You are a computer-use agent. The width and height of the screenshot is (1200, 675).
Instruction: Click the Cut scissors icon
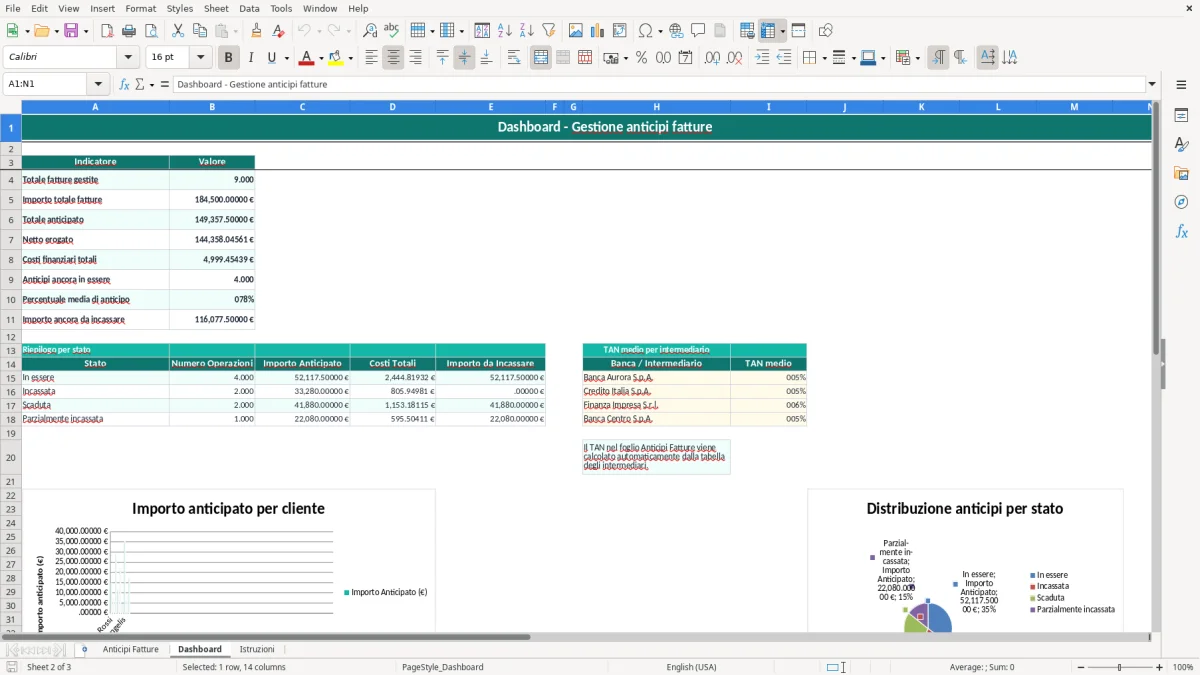178,31
